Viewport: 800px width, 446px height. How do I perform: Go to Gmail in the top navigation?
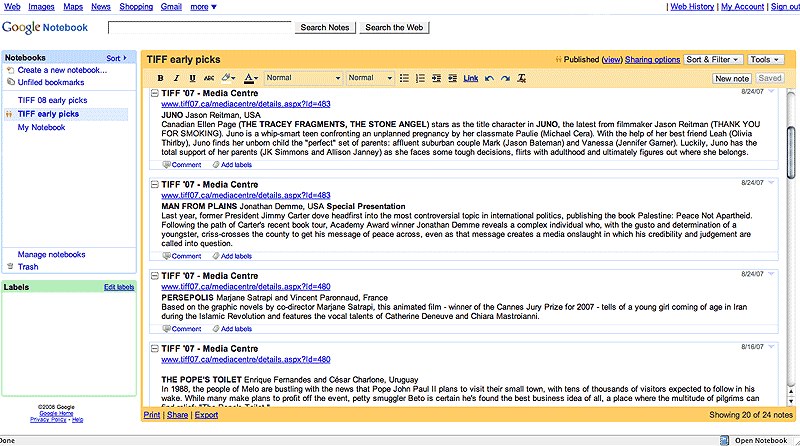[171, 7]
